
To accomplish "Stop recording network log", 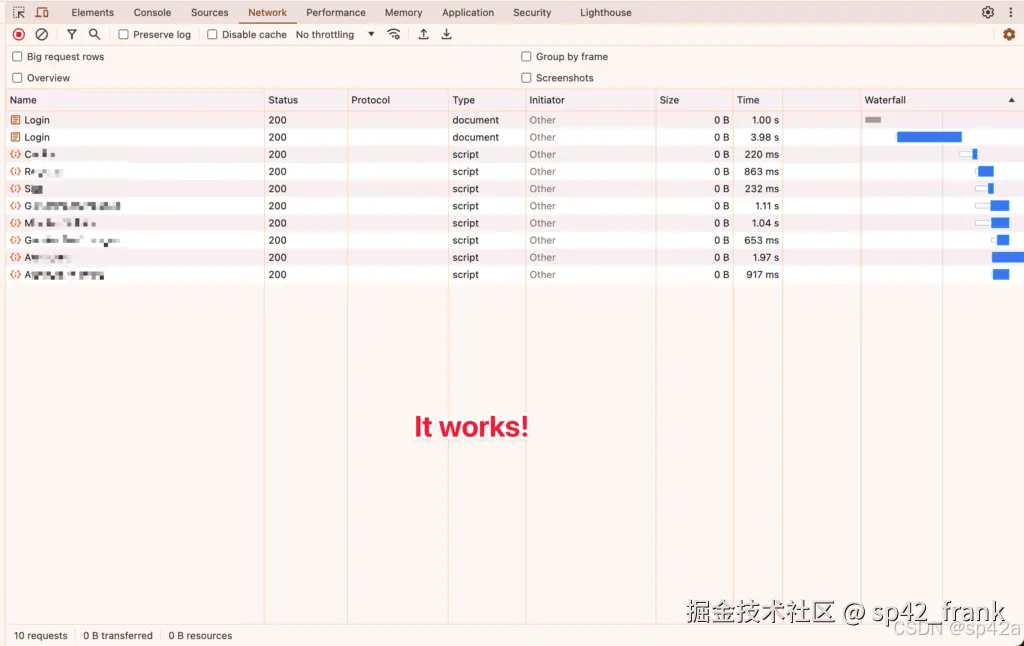I will tap(19, 35).
